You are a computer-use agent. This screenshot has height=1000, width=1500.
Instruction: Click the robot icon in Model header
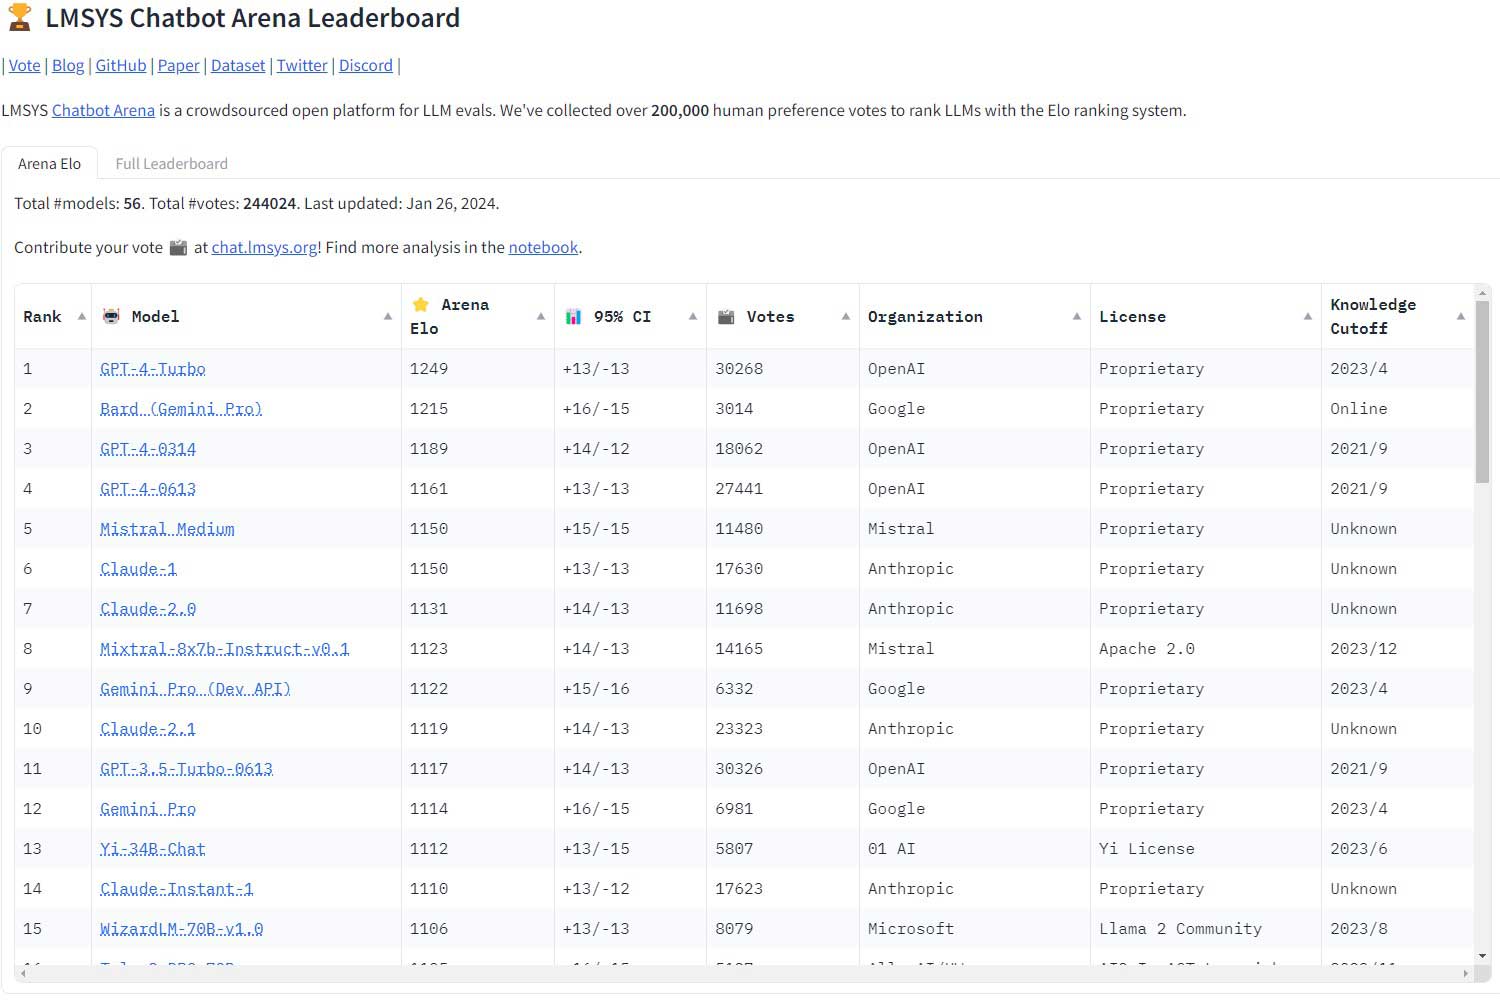coord(111,316)
